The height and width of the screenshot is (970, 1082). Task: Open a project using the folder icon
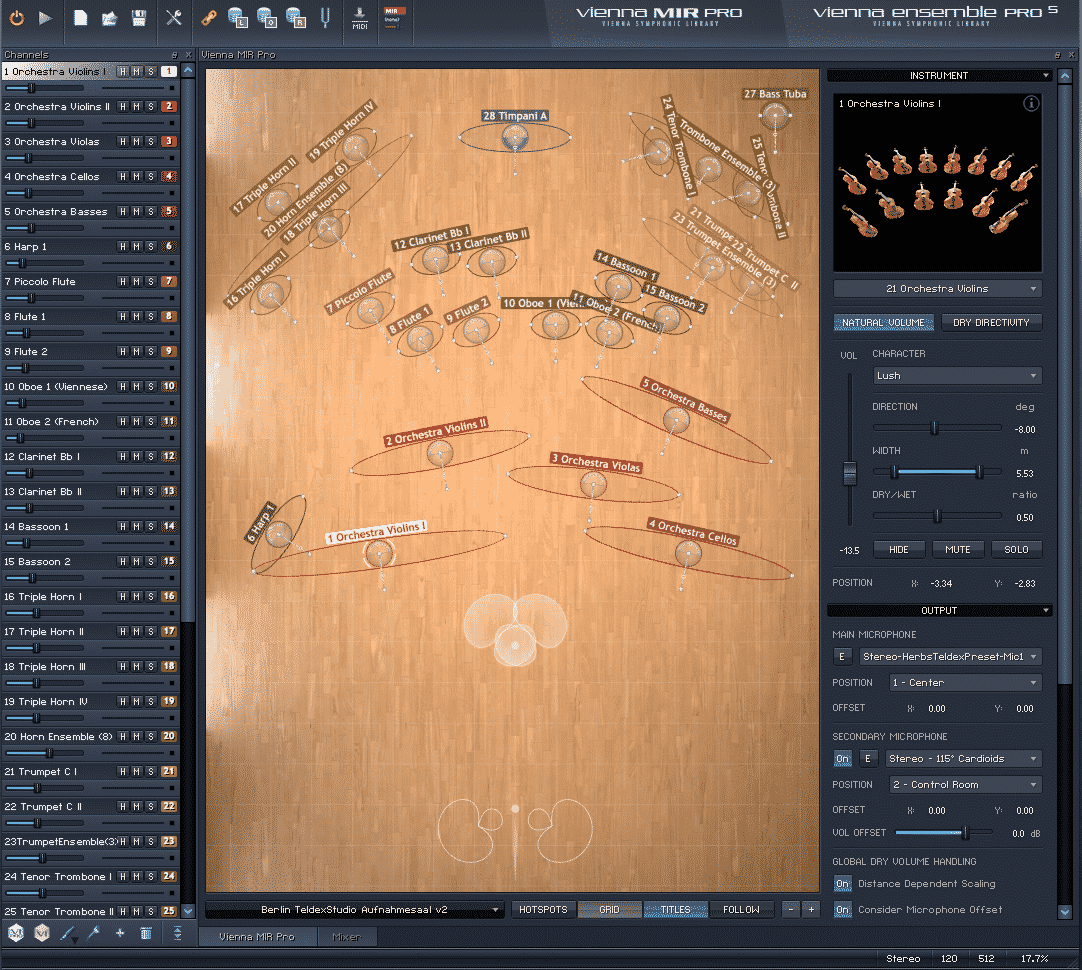click(109, 18)
